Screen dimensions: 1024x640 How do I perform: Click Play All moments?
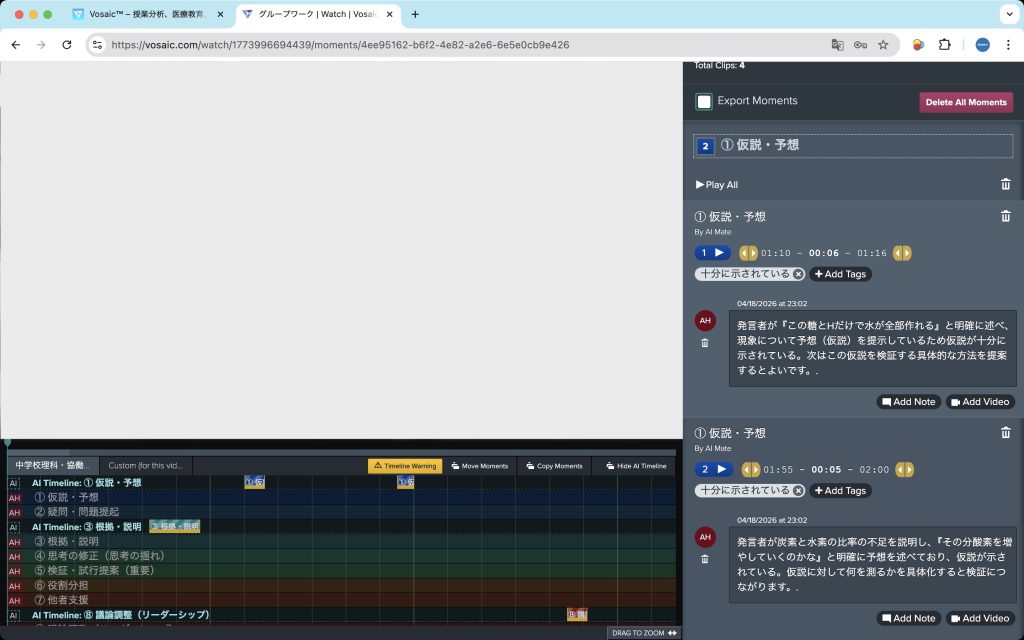tap(716, 185)
